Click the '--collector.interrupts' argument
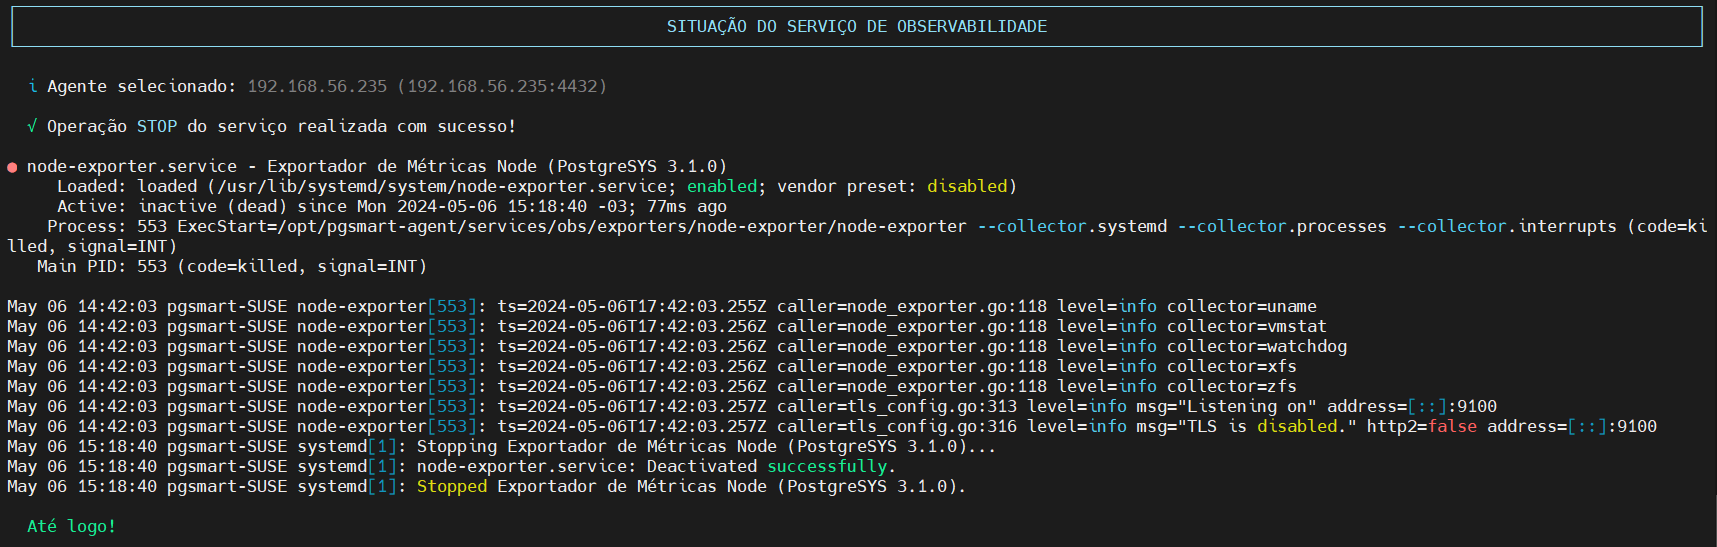The image size is (1717, 547). [x=1507, y=227]
